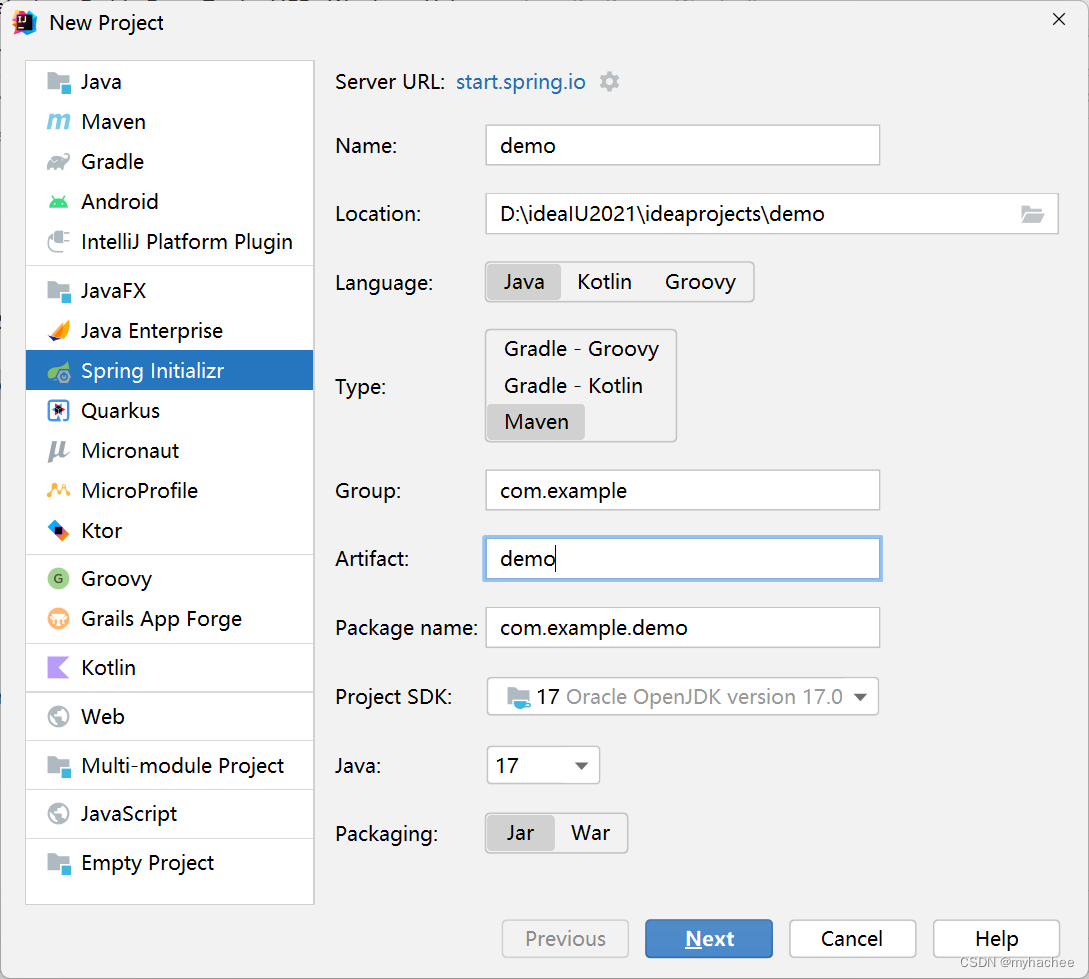Click the Ktor icon
The width and height of the screenshot is (1089, 979).
(x=59, y=531)
